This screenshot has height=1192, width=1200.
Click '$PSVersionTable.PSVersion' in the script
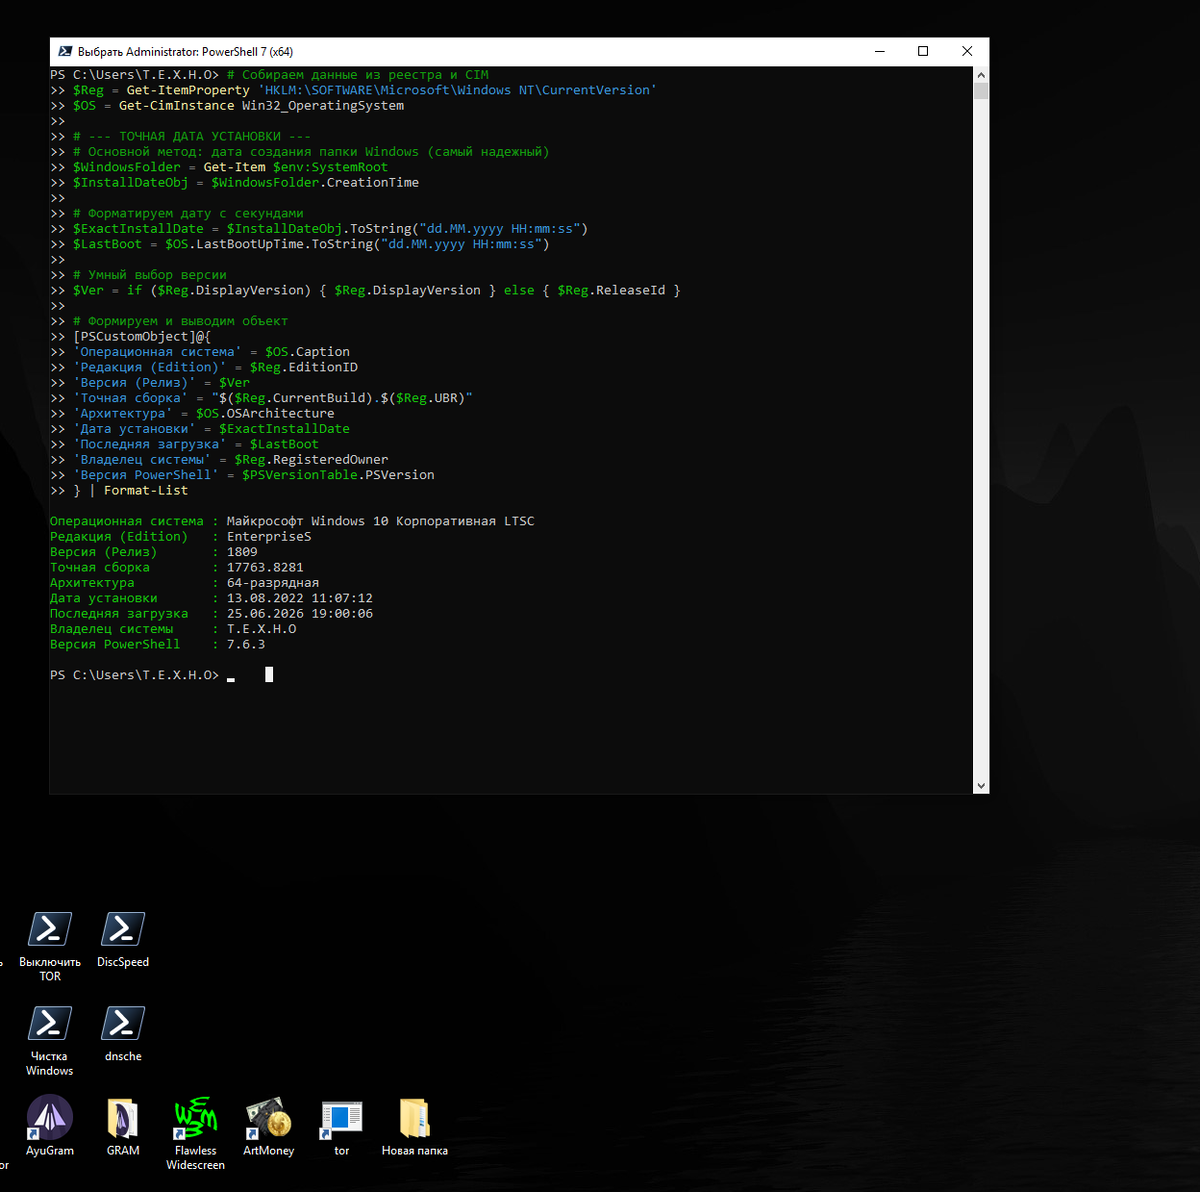click(x=338, y=475)
